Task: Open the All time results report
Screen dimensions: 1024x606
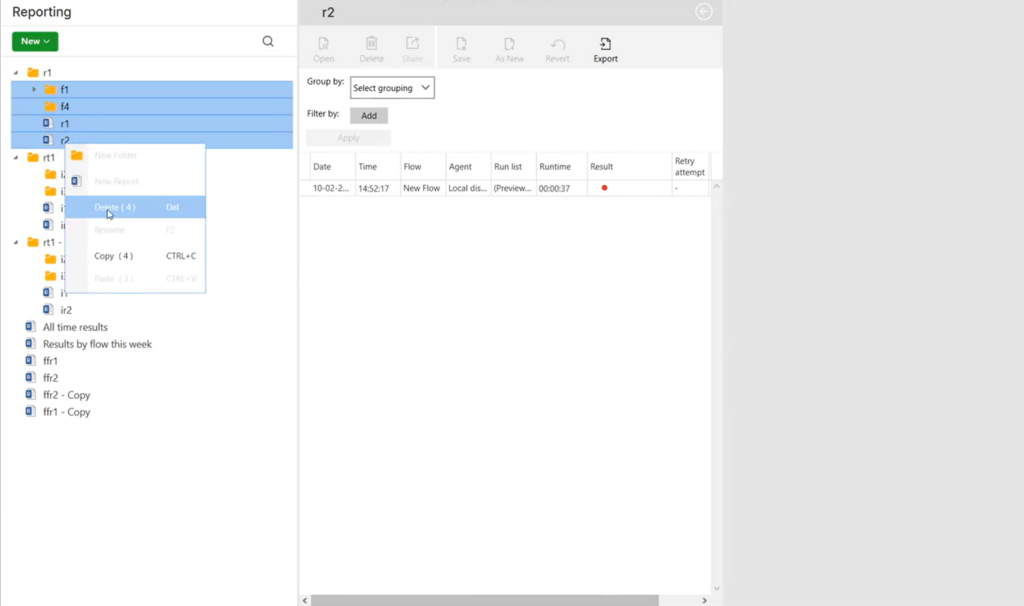Action: (75, 327)
